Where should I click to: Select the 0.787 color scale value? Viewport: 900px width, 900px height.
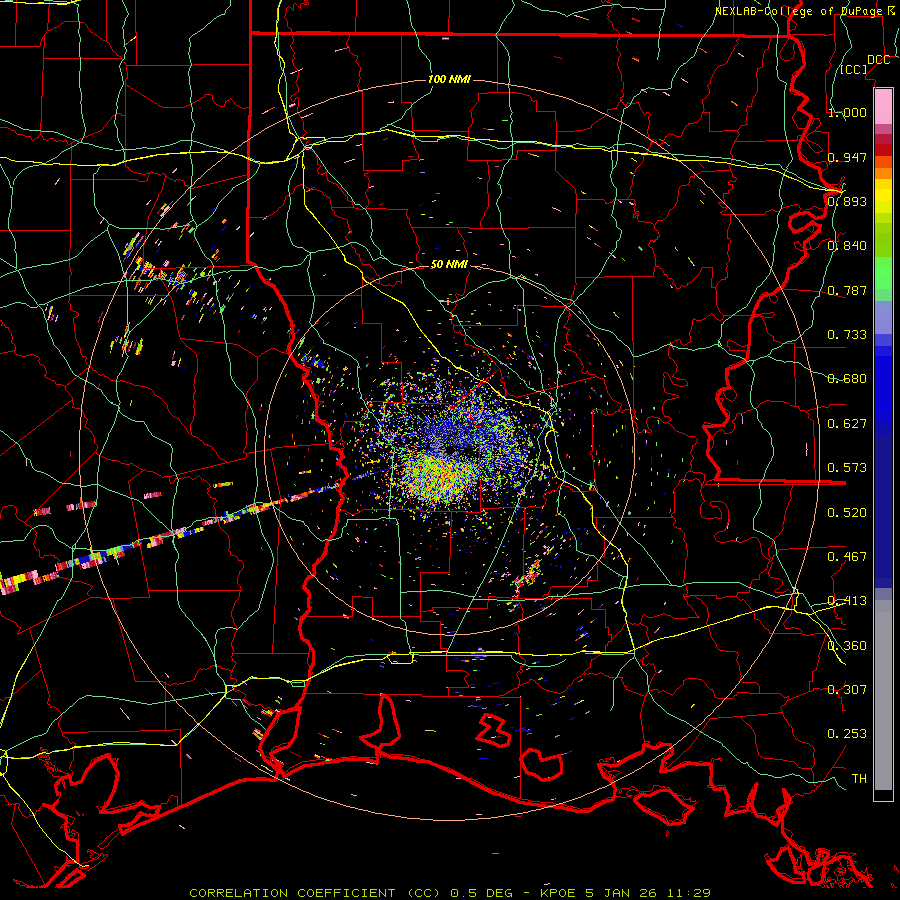847,290
